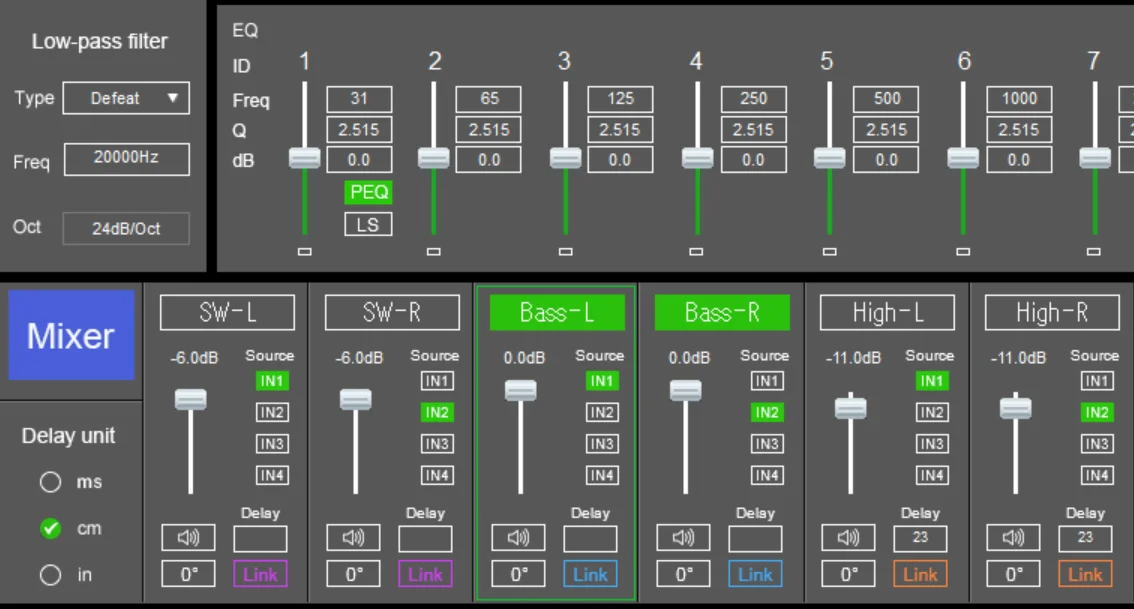Click the Link button under High-R
Image resolution: width=1134 pixels, height=609 pixels.
click(x=1085, y=575)
